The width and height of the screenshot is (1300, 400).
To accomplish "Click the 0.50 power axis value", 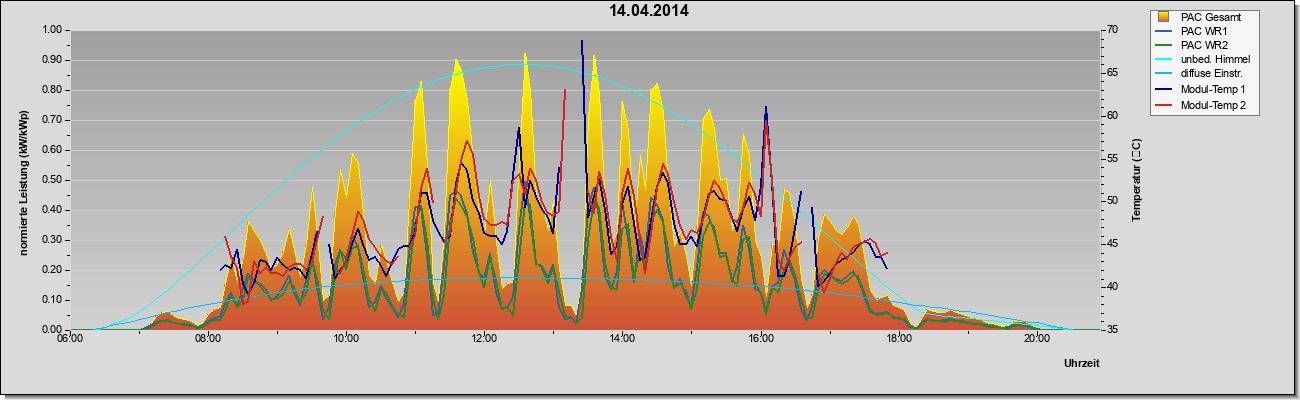I will coord(51,180).
